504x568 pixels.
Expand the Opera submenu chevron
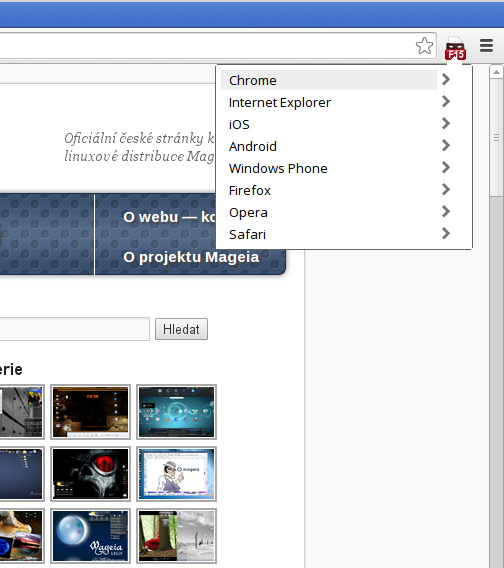[446, 212]
